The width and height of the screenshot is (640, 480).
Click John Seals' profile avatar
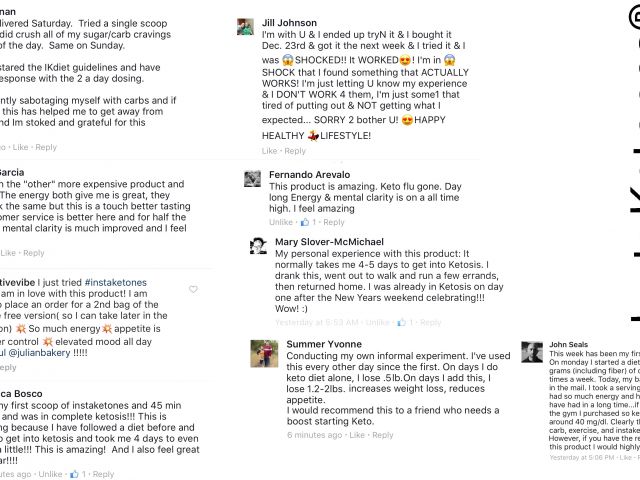[x=531, y=354]
